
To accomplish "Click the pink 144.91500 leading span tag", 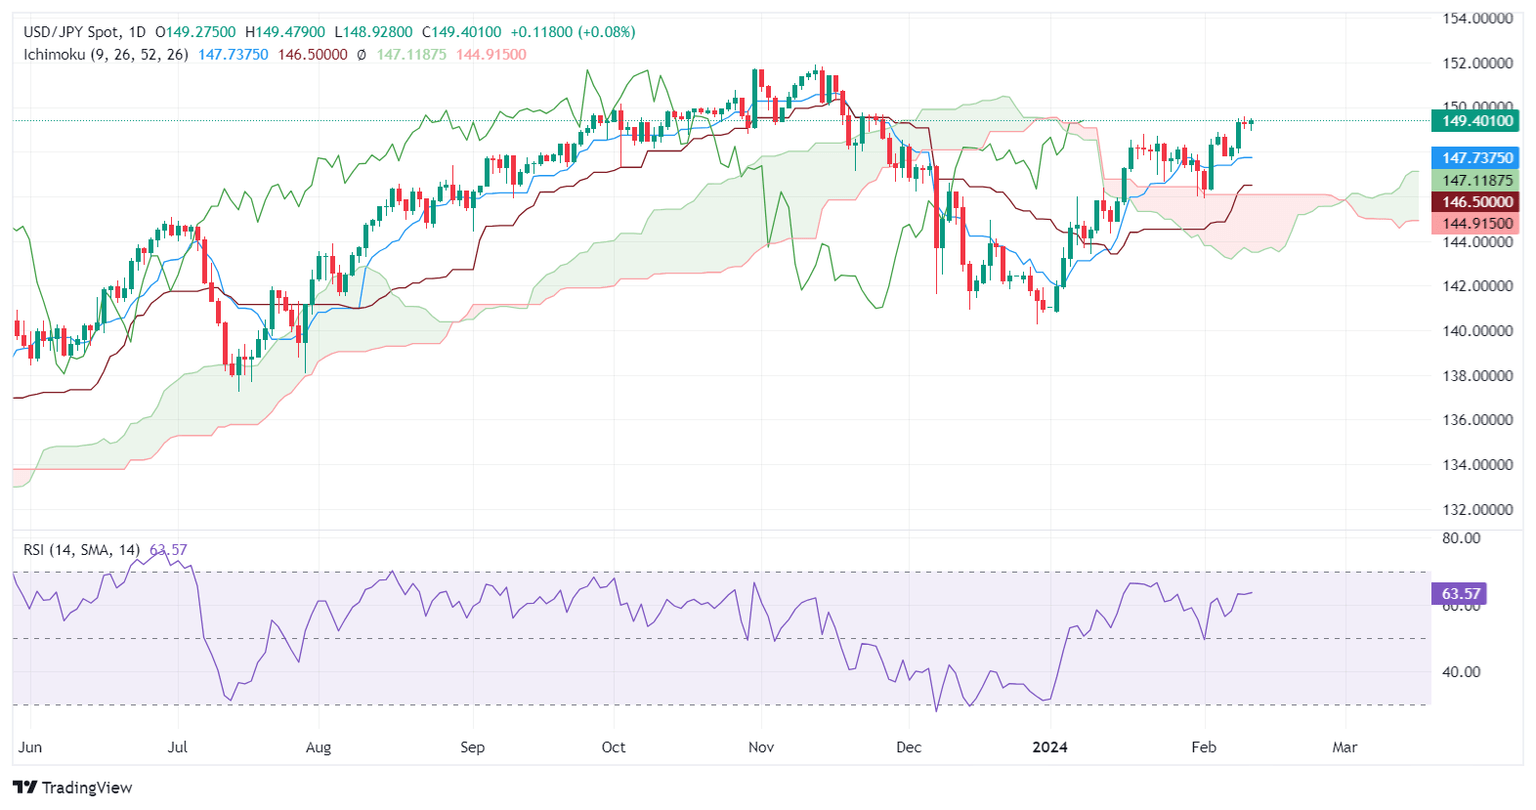I will point(1475,224).
